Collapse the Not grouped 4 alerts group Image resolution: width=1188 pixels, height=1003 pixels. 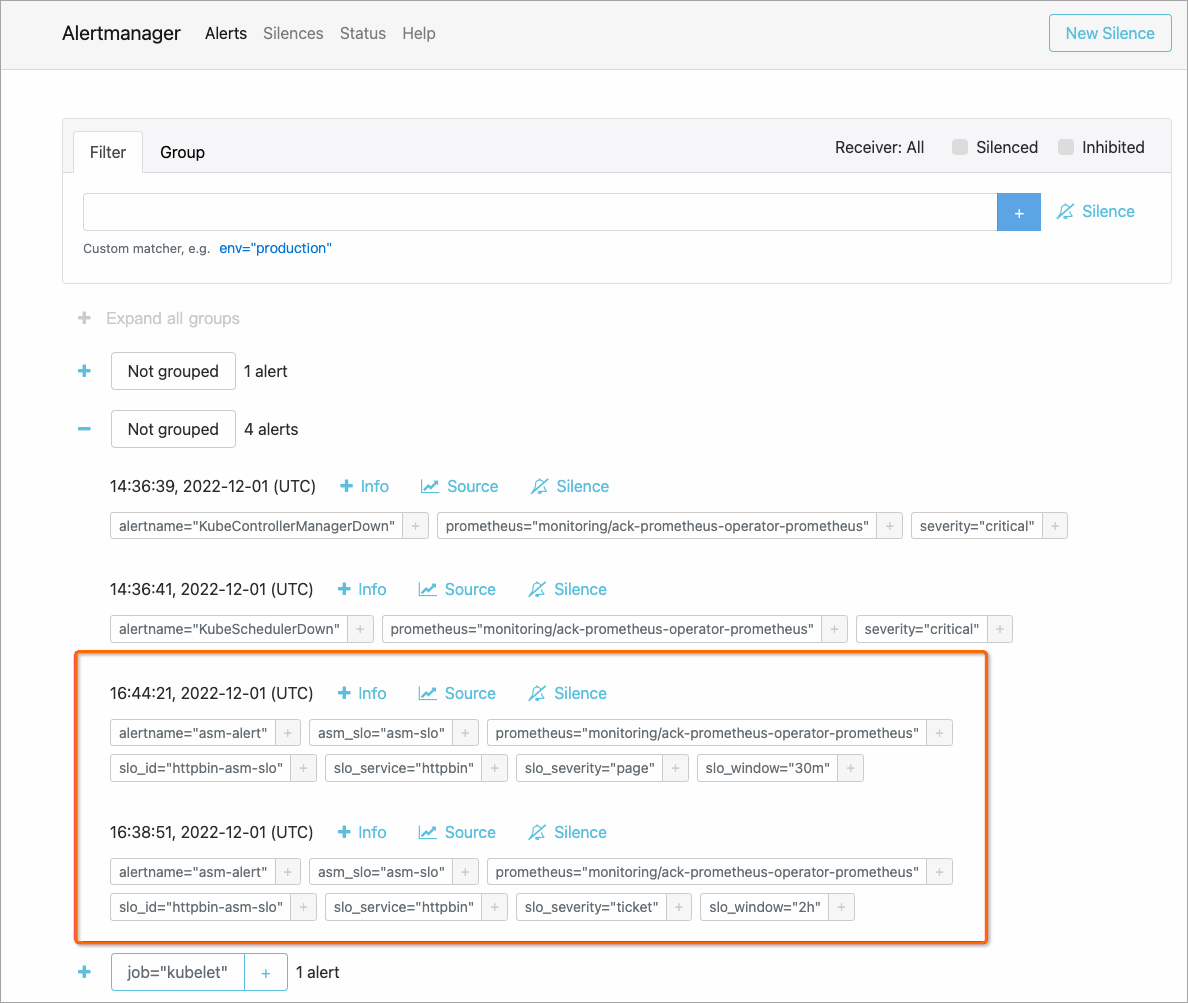click(x=84, y=430)
